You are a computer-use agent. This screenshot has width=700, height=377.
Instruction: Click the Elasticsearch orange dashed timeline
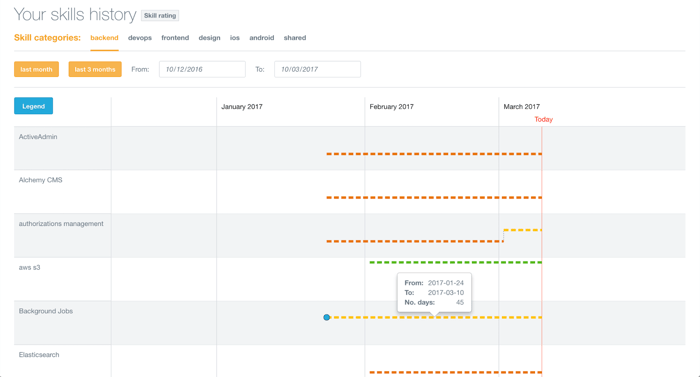coord(455,372)
